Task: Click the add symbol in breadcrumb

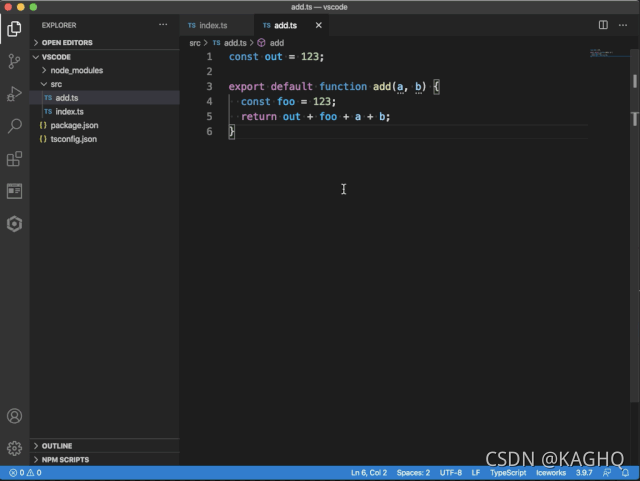Action: click(271, 43)
